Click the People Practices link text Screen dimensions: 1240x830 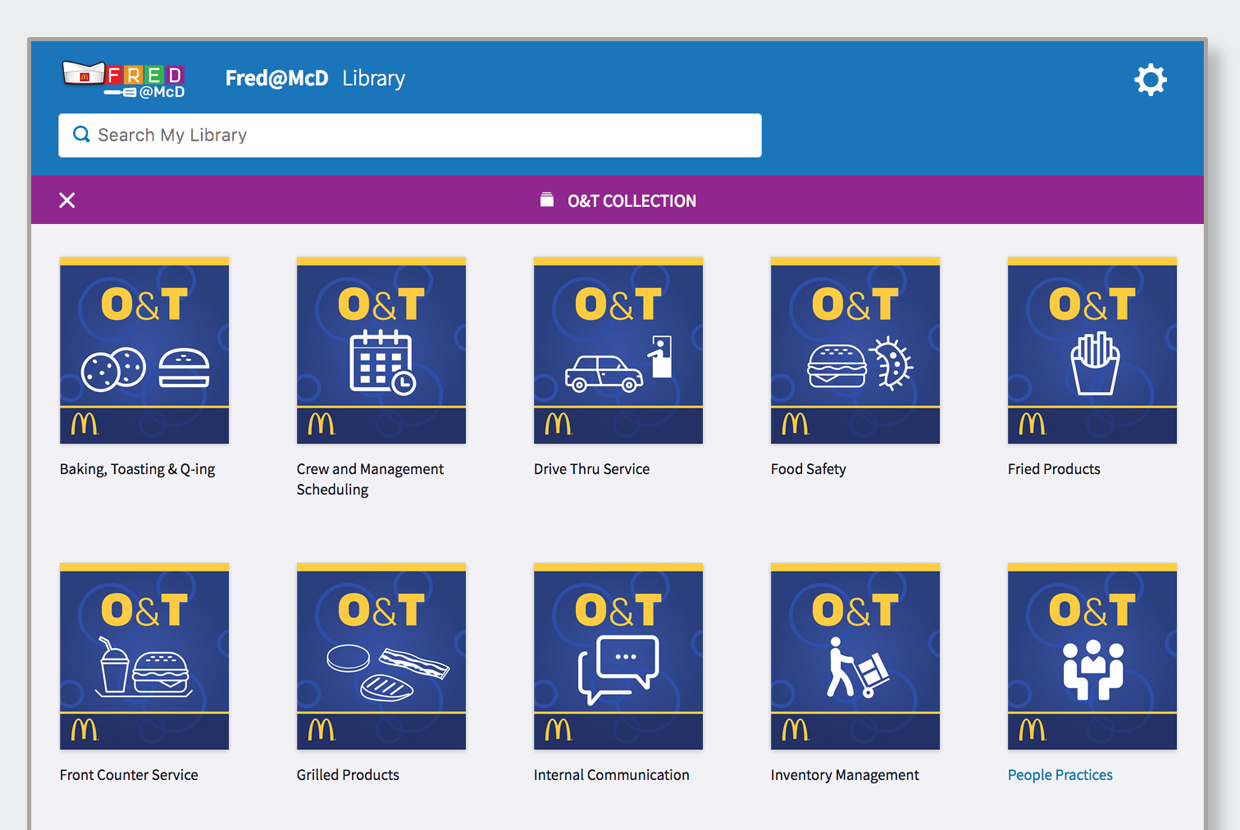1060,775
